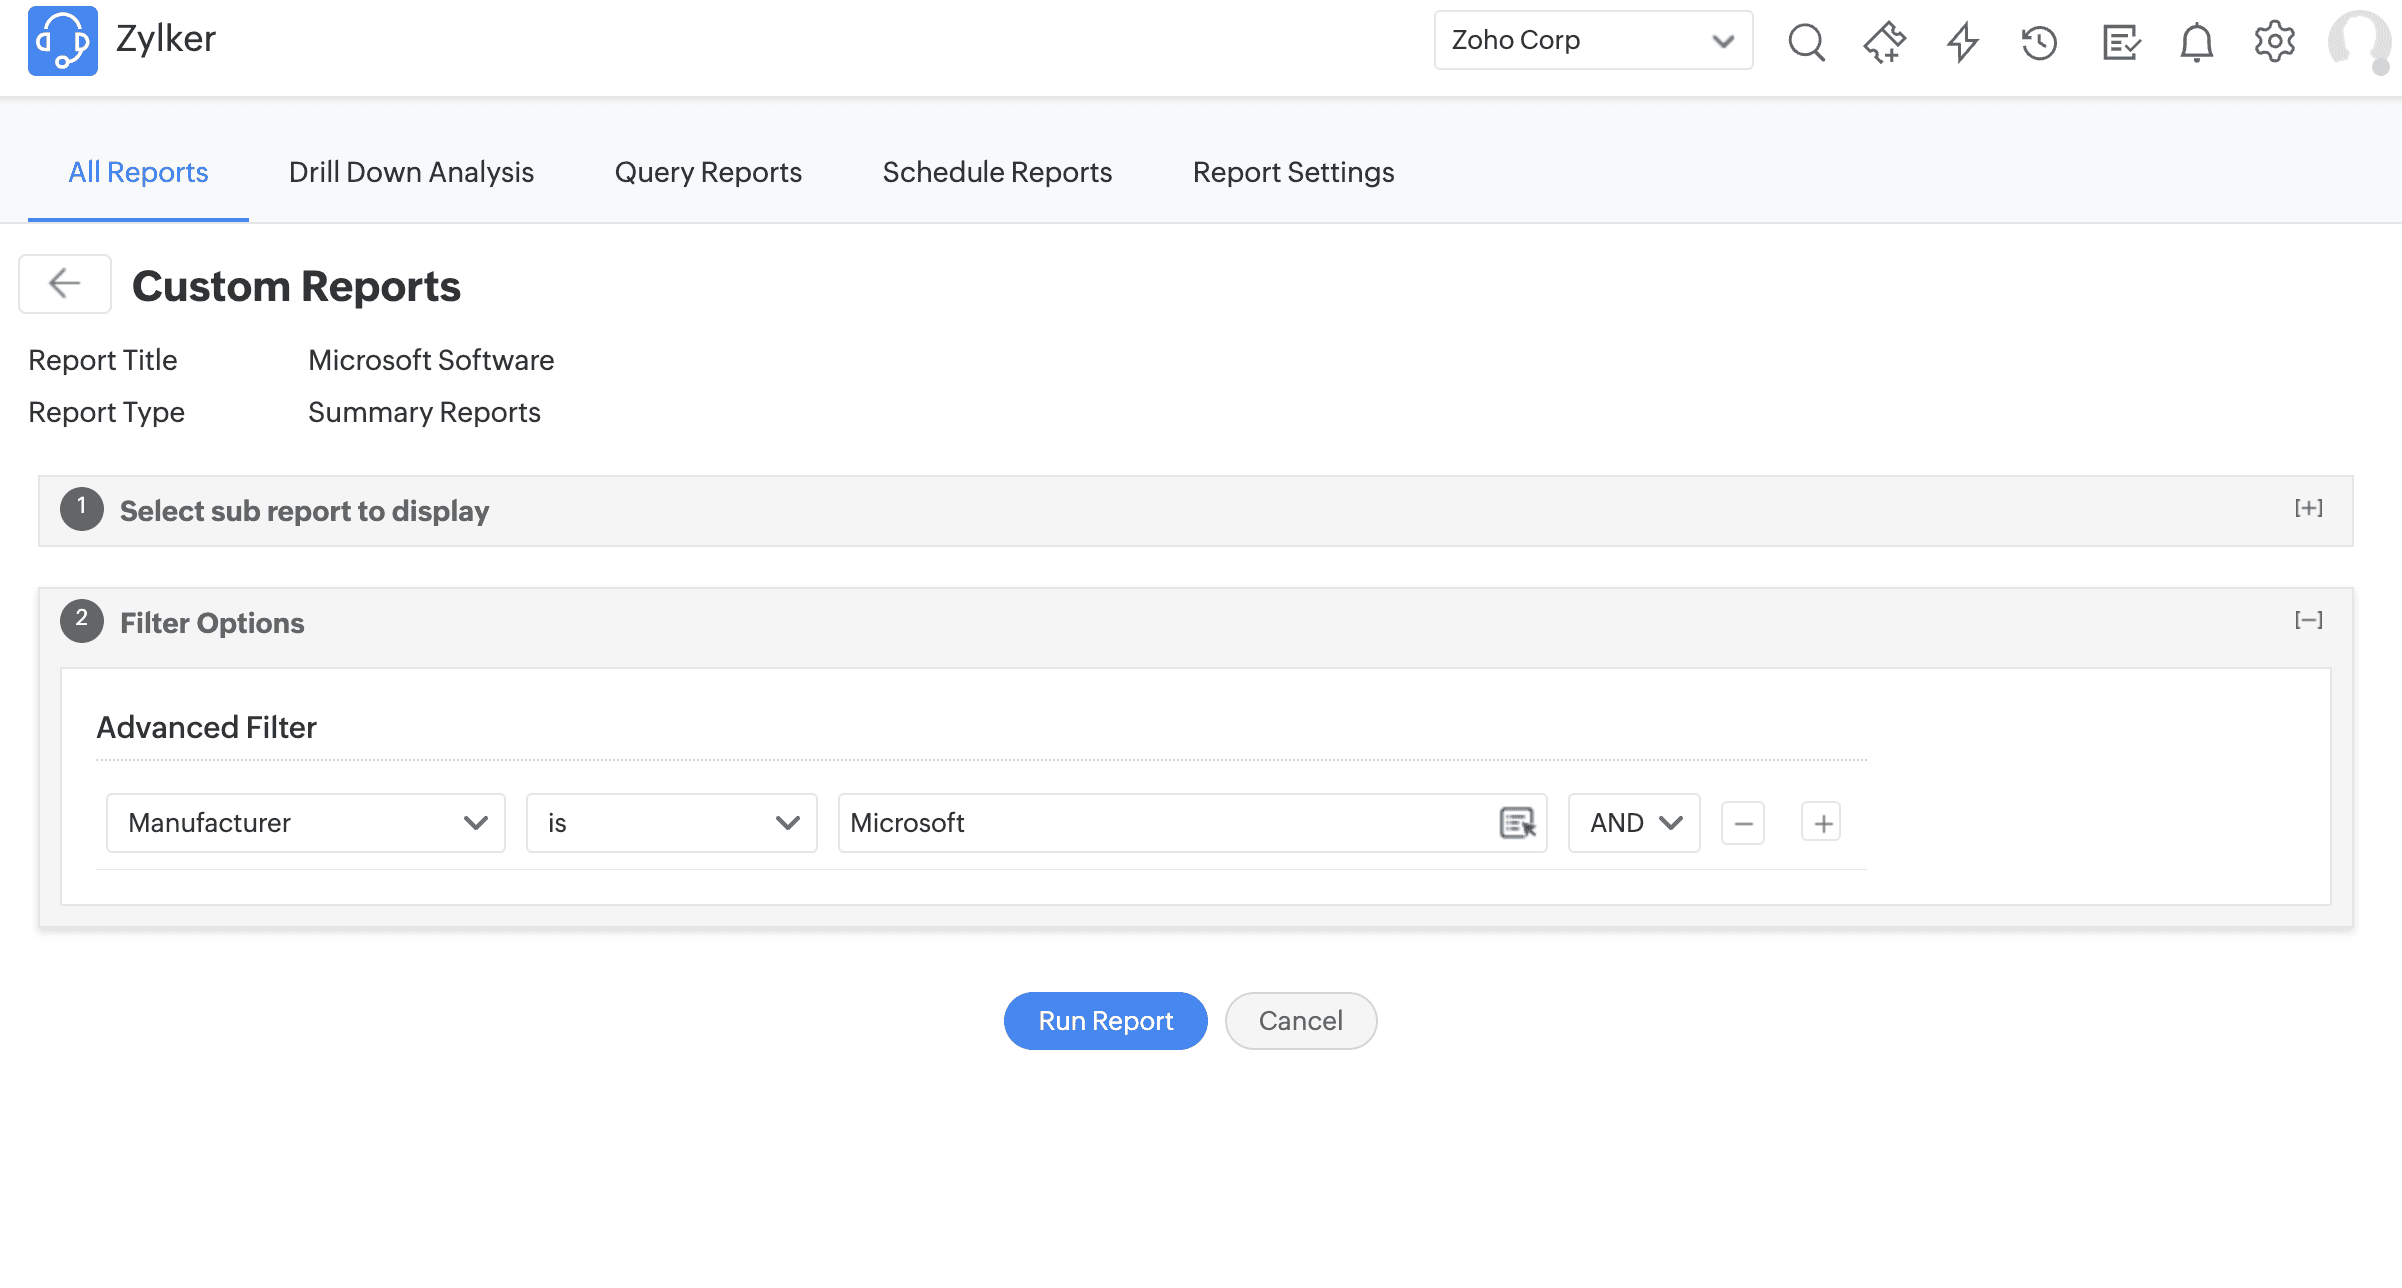
Task: Expand Select sub report to display section
Action: point(2308,509)
